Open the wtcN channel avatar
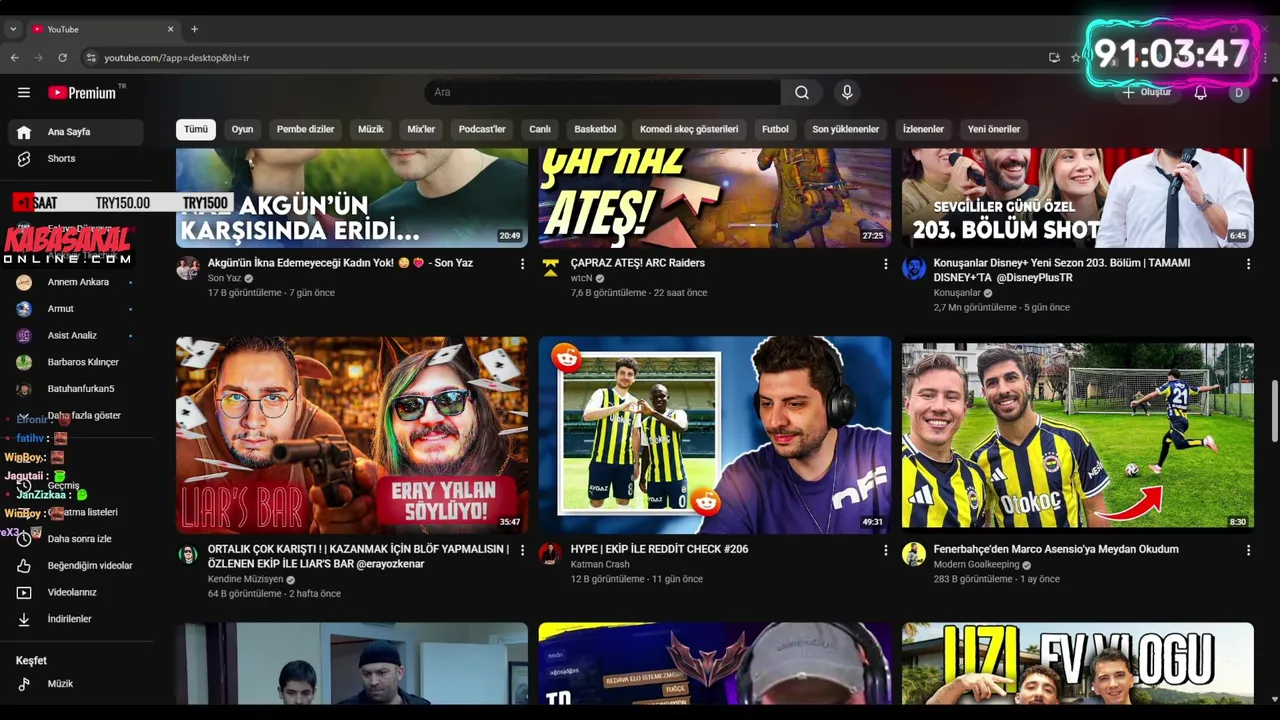 551,268
